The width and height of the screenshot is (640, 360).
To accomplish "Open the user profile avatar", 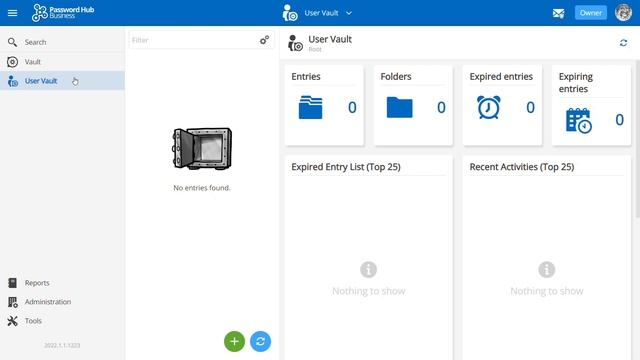I will pos(623,13).
